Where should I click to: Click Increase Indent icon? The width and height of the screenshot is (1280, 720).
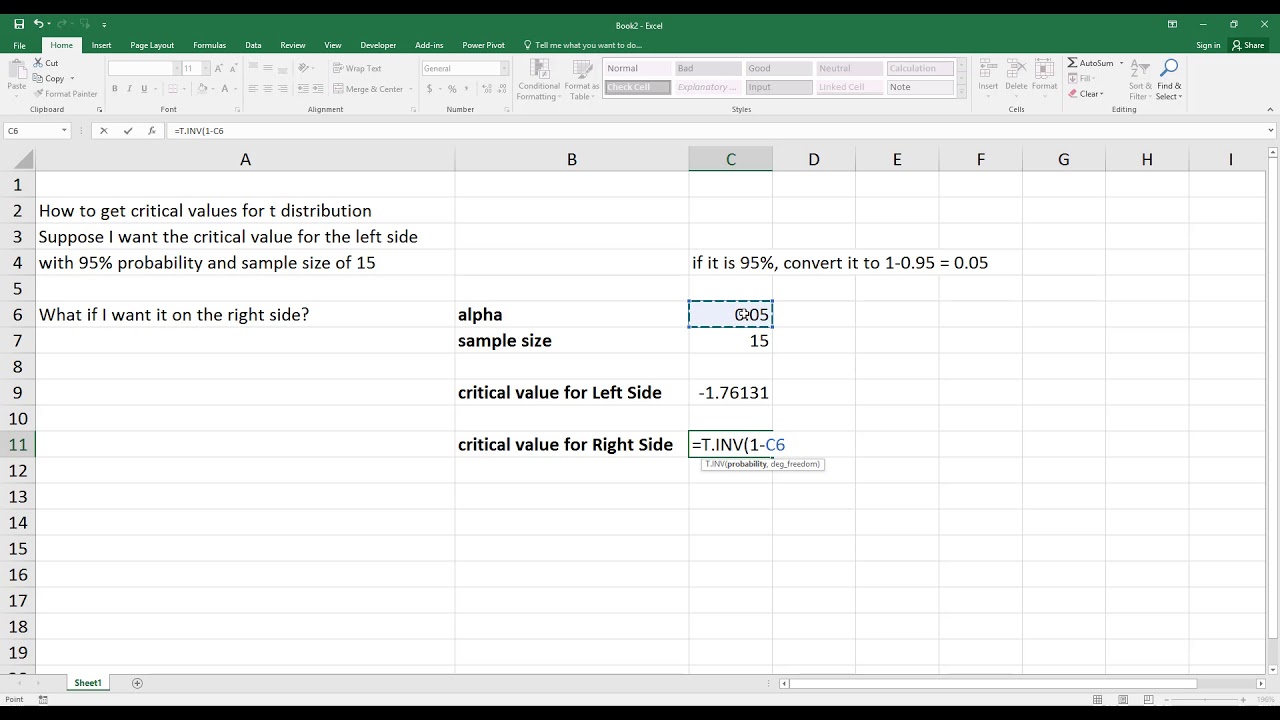click(320, 89)
